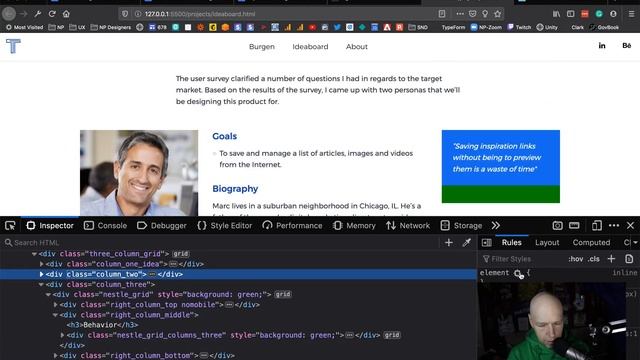Take a screenshot with camera icon
Image resolution: width=640 pixels, height=360 pixels.
[x=557, y=225]
